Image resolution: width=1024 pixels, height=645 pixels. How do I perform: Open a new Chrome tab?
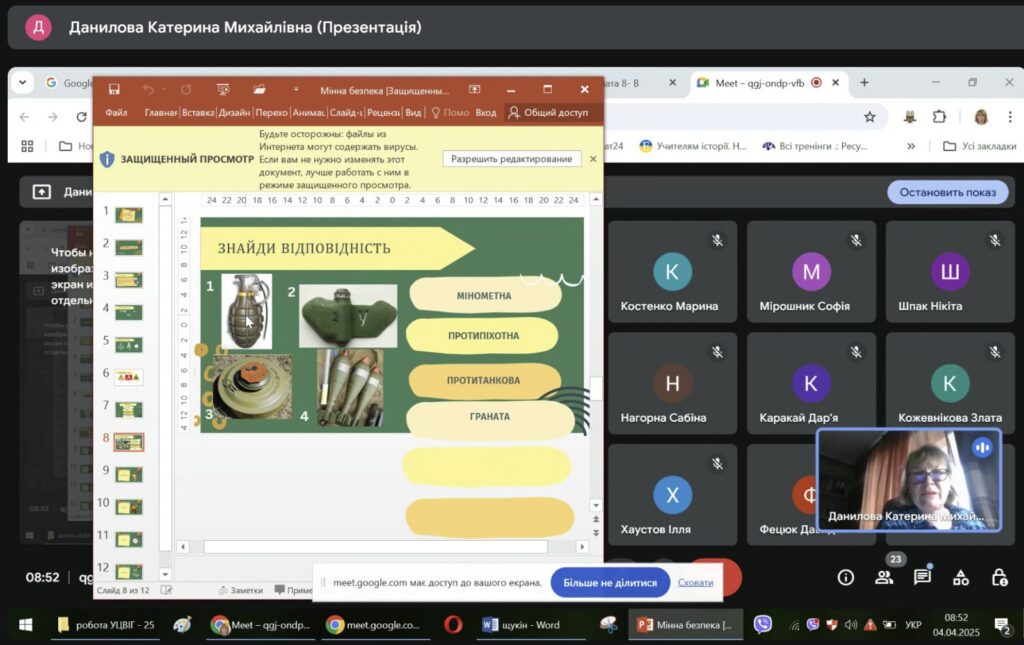pos(864,83)
